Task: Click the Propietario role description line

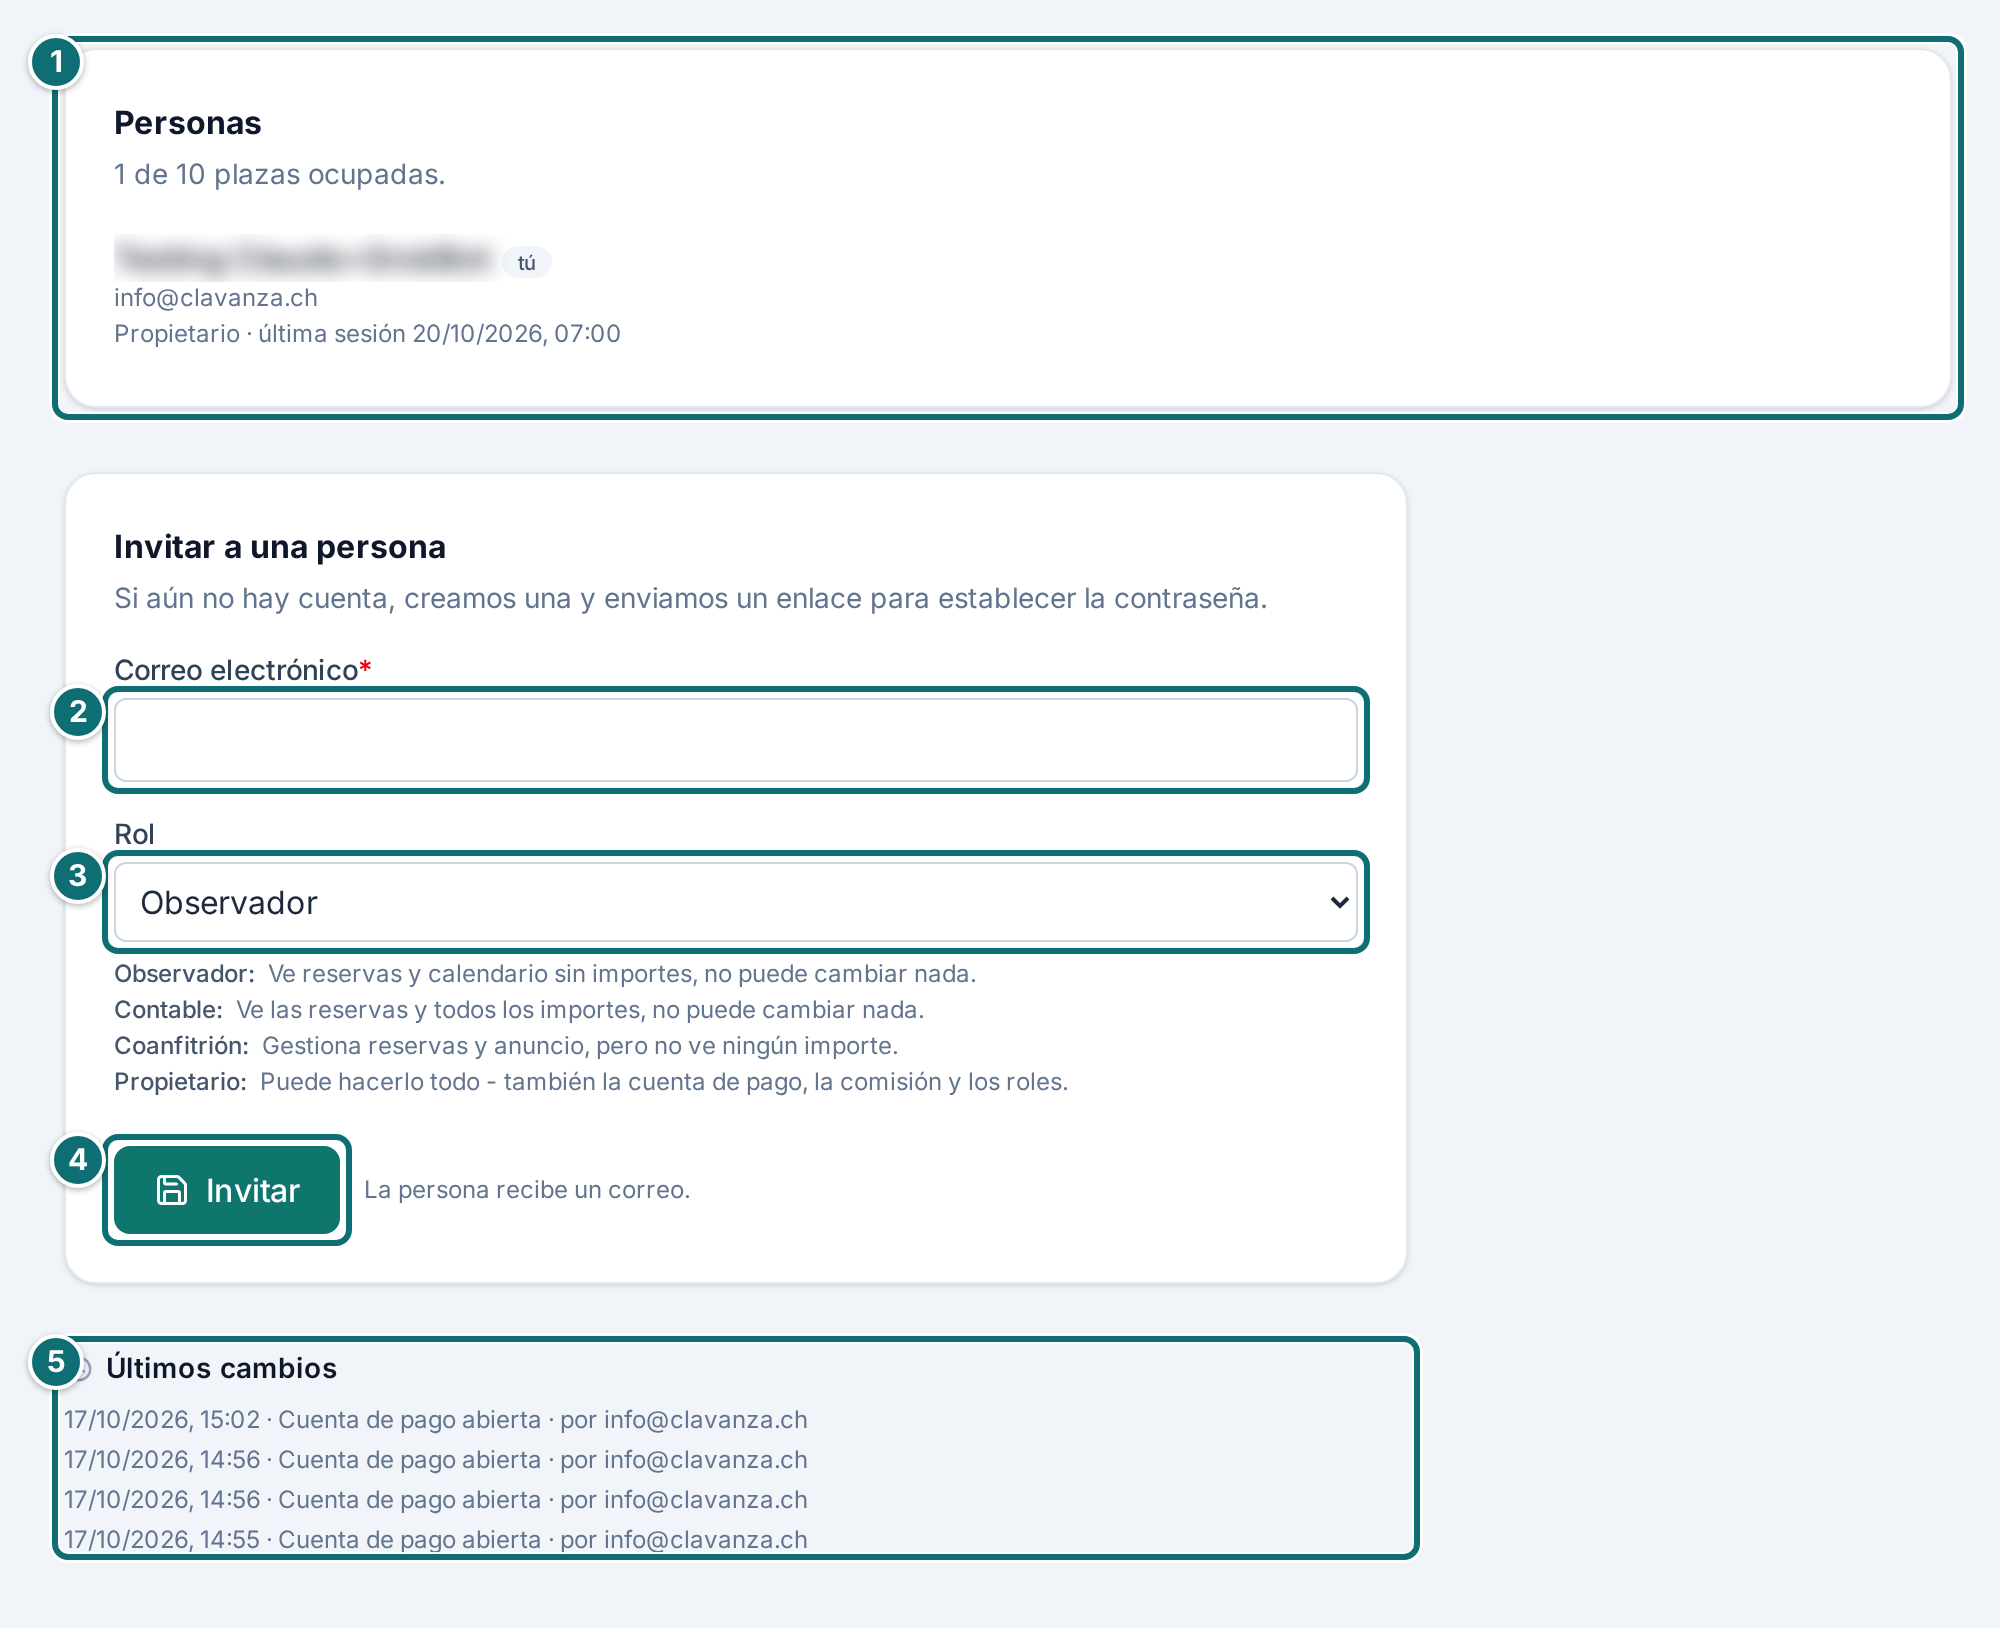Action: pyautogui.click(x=591, y=1082)
